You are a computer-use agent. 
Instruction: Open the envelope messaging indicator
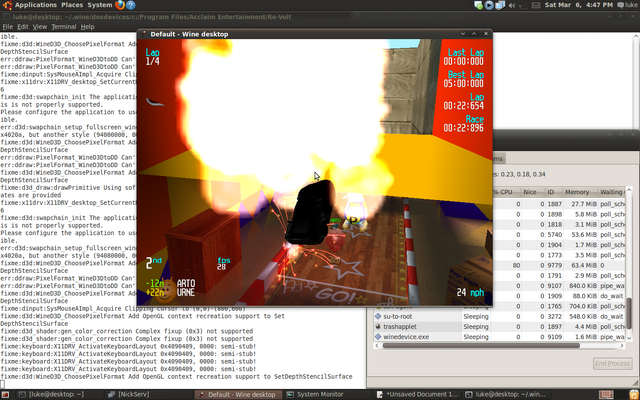536,5
